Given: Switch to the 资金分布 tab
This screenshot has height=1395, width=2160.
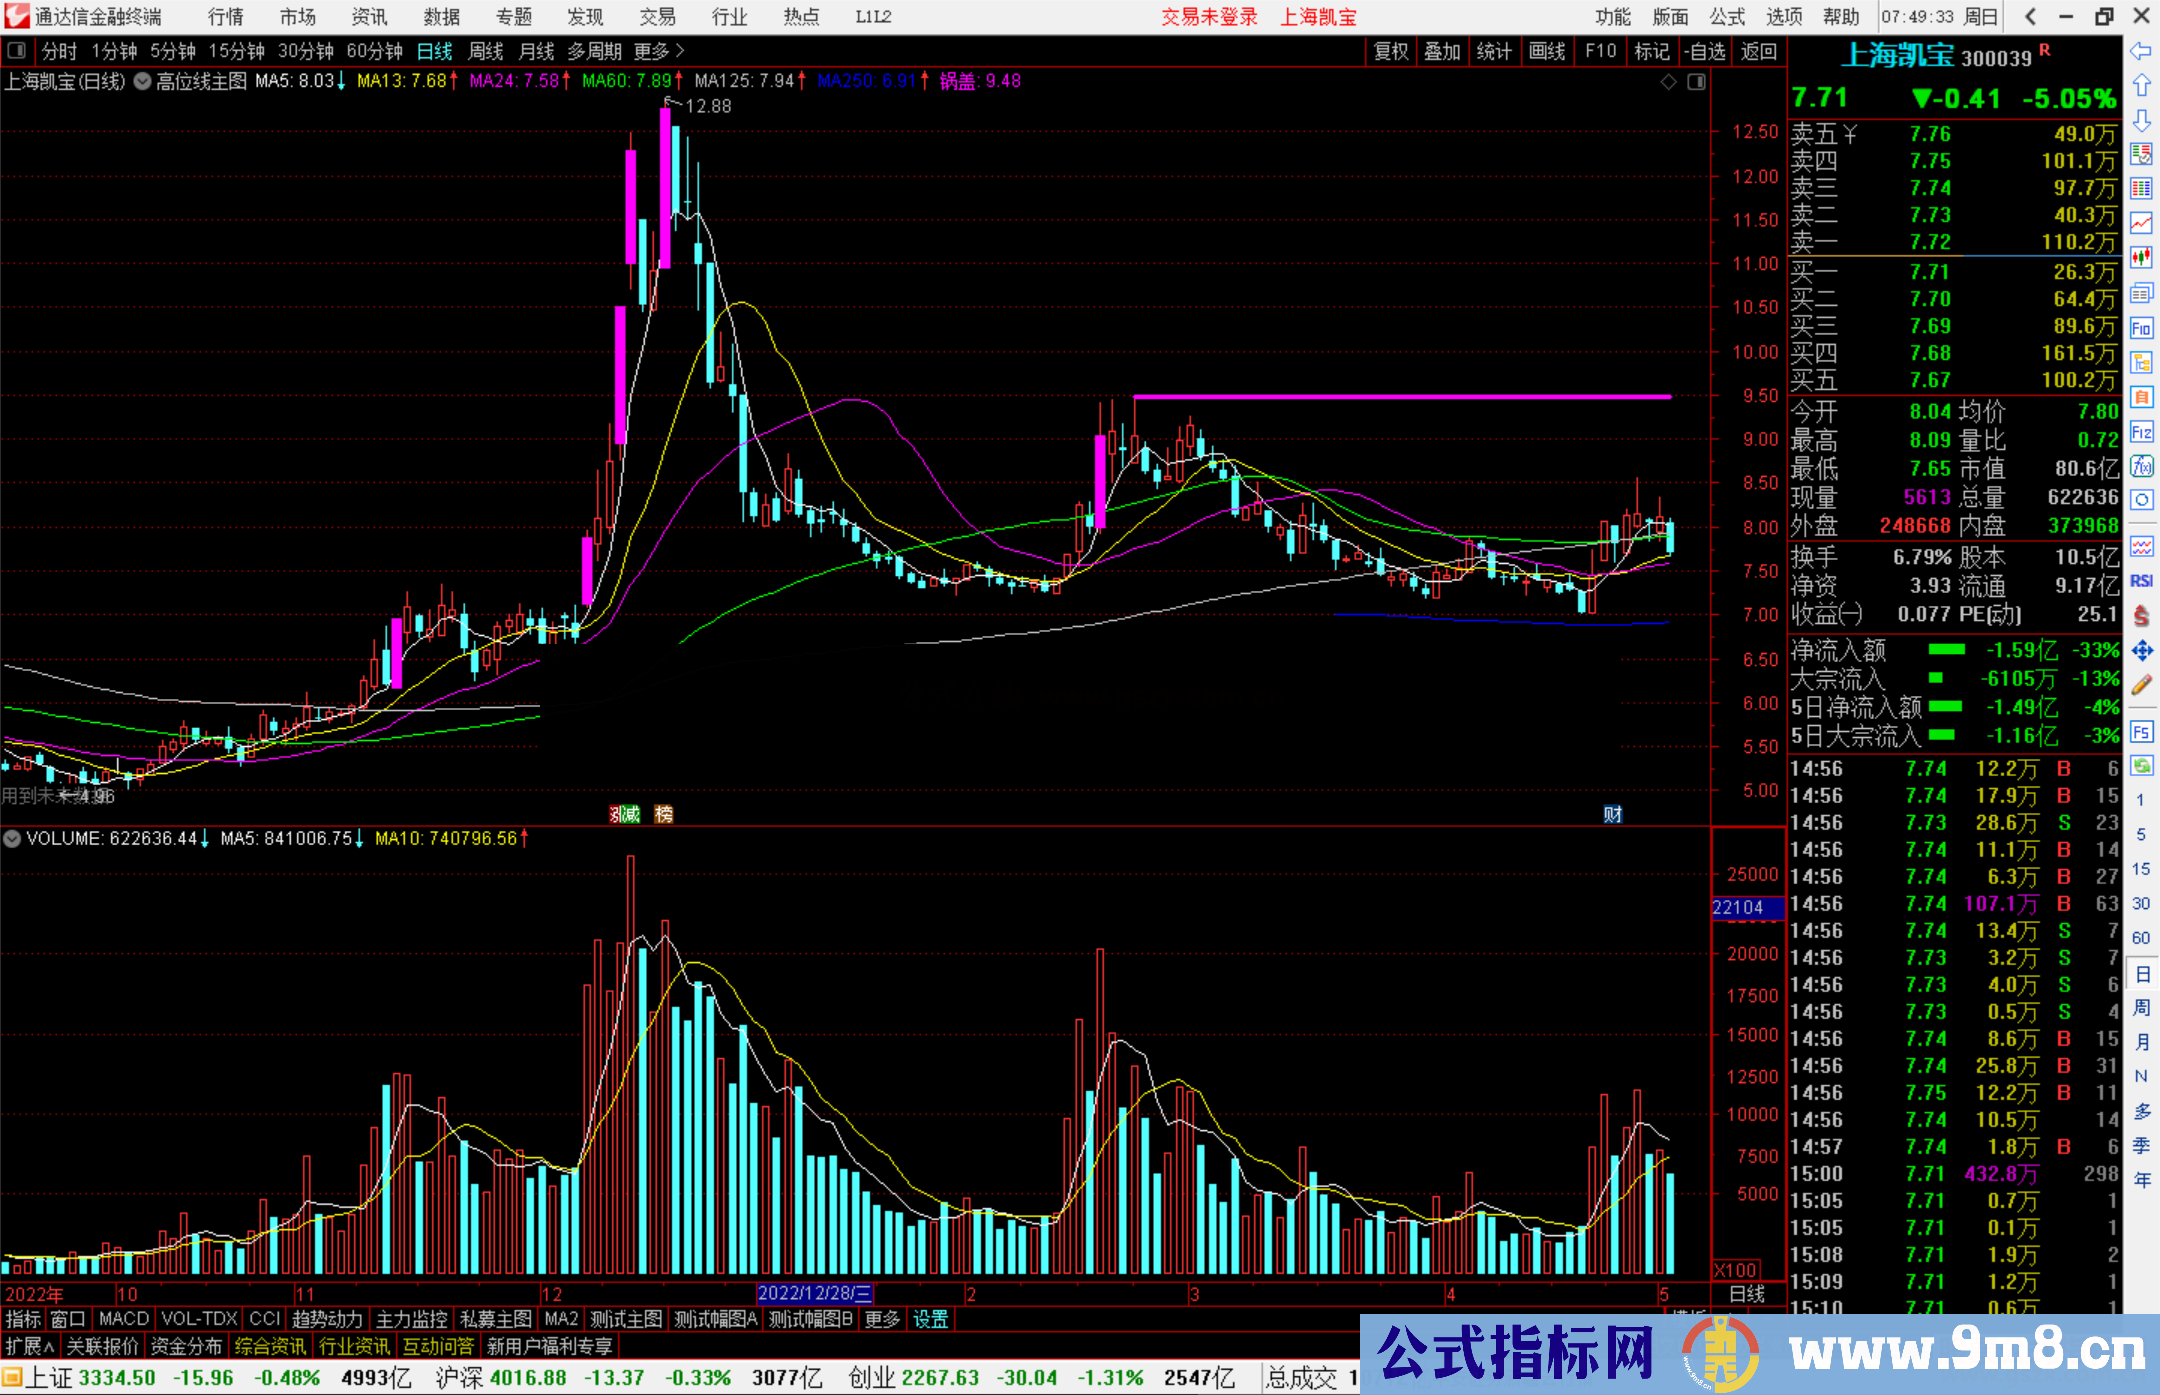Looking at the screenshot, I should [x=186, y=1347].
